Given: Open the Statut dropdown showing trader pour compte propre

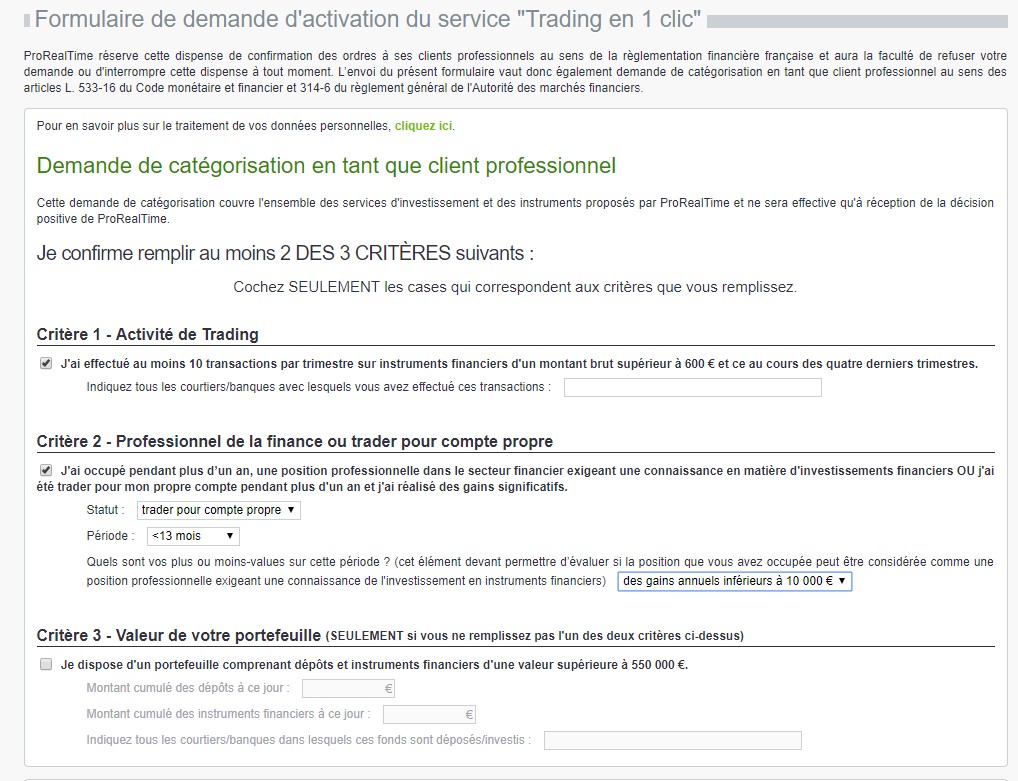Looking at the screenshot, I should (x=219, y=510).
